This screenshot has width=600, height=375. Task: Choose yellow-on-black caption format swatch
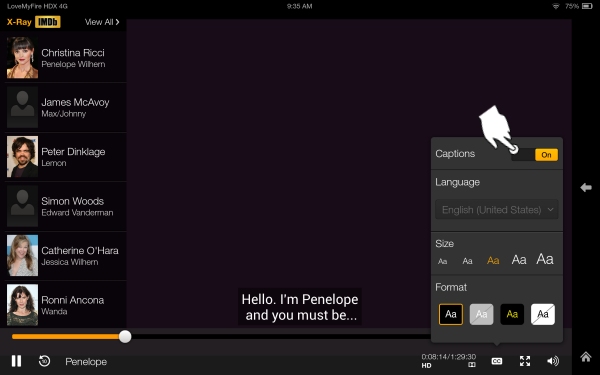point(512,314)
